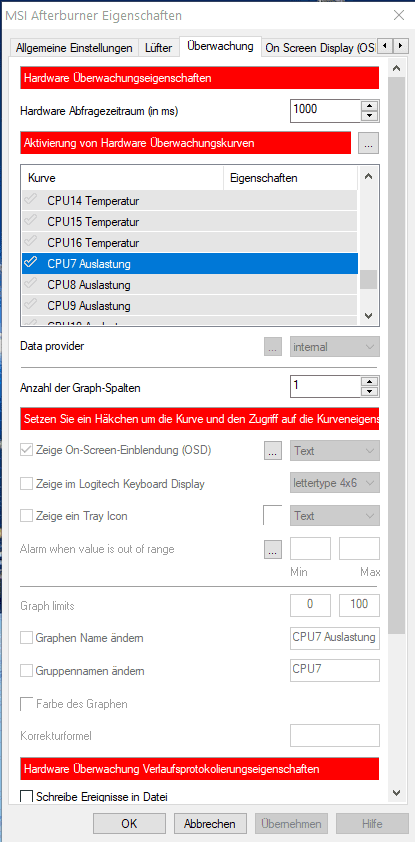This screenshot has height=842, width=415.
Task: Open Data provider internal dropdown
Action: coord(334,347)
